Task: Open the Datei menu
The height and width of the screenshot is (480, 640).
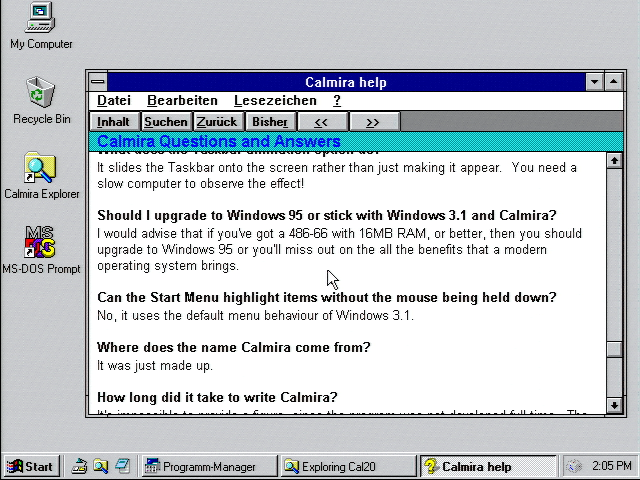Action: tap(114, 101)
